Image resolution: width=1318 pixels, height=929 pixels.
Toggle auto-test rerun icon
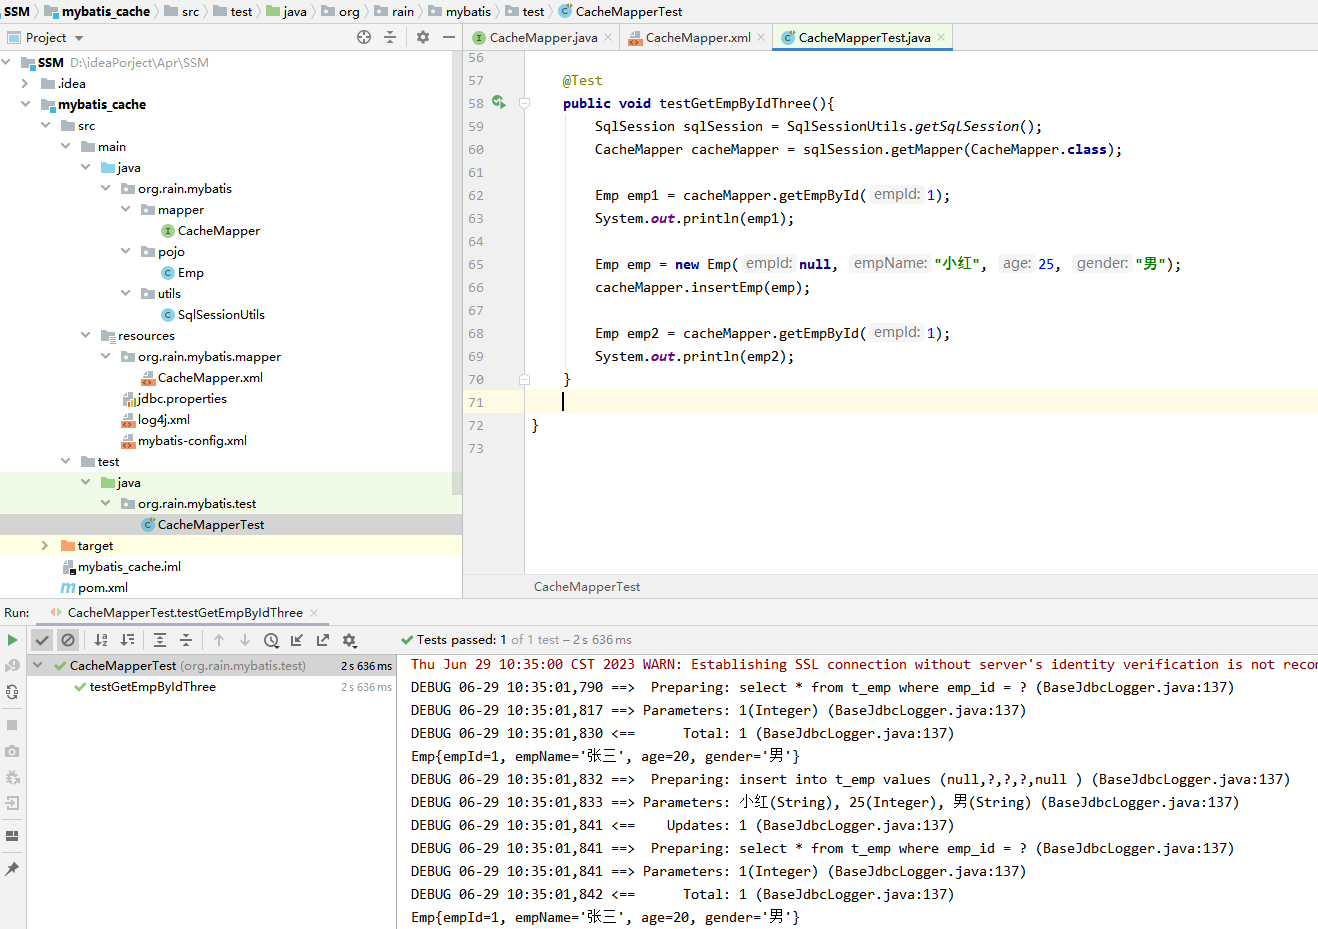coord(12,692)
